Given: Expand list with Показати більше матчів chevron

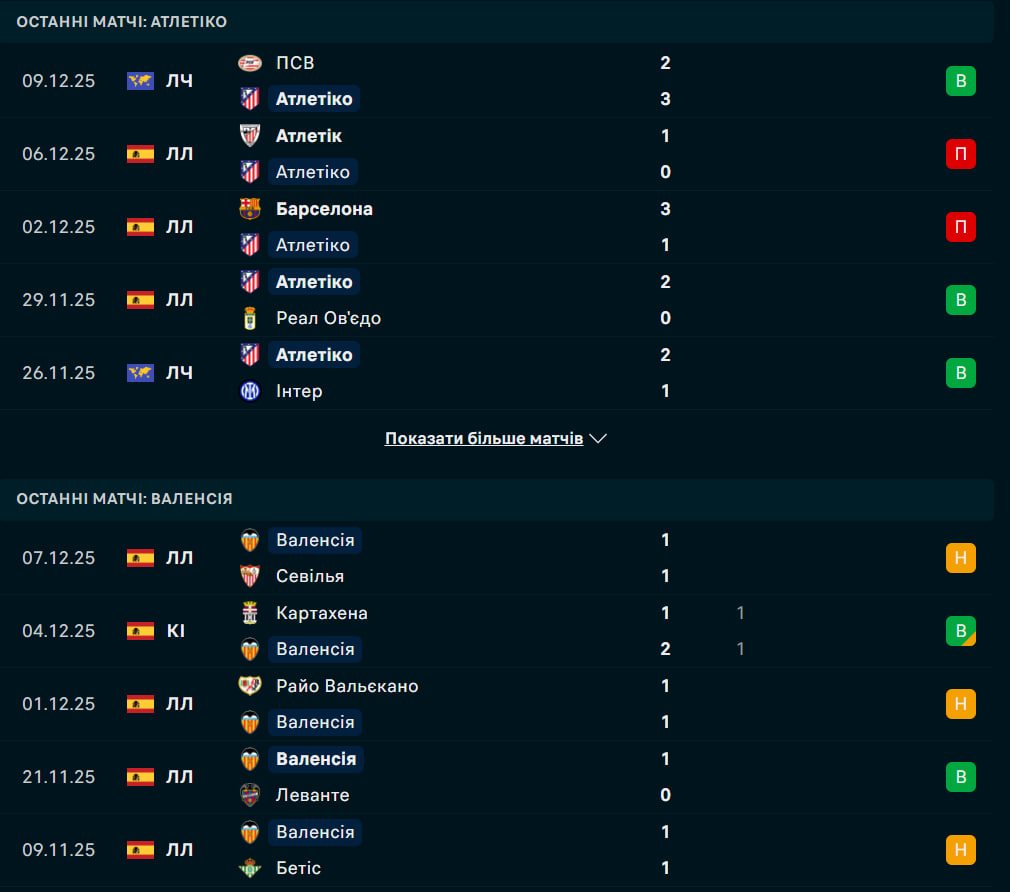Looking at the screenshot, I should point(599,439).
